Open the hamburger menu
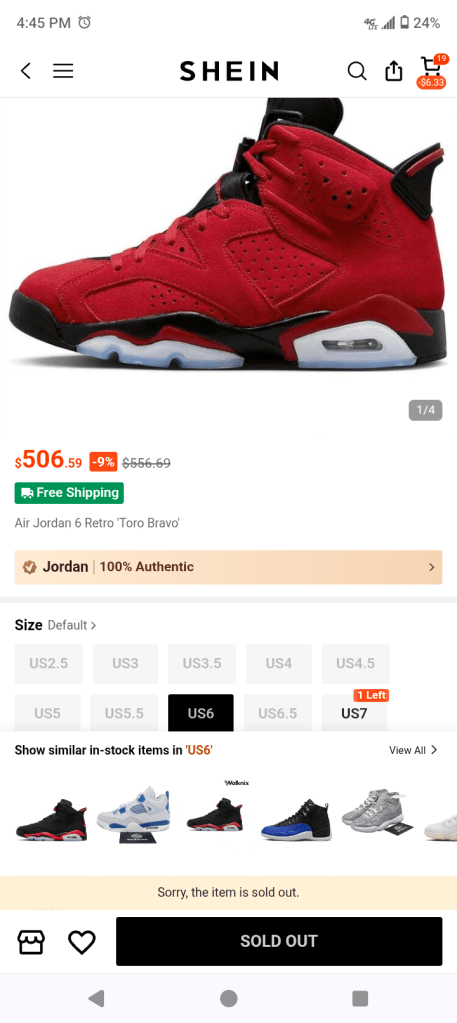Viewport: 457px width, 1023px height. (63, 70)
